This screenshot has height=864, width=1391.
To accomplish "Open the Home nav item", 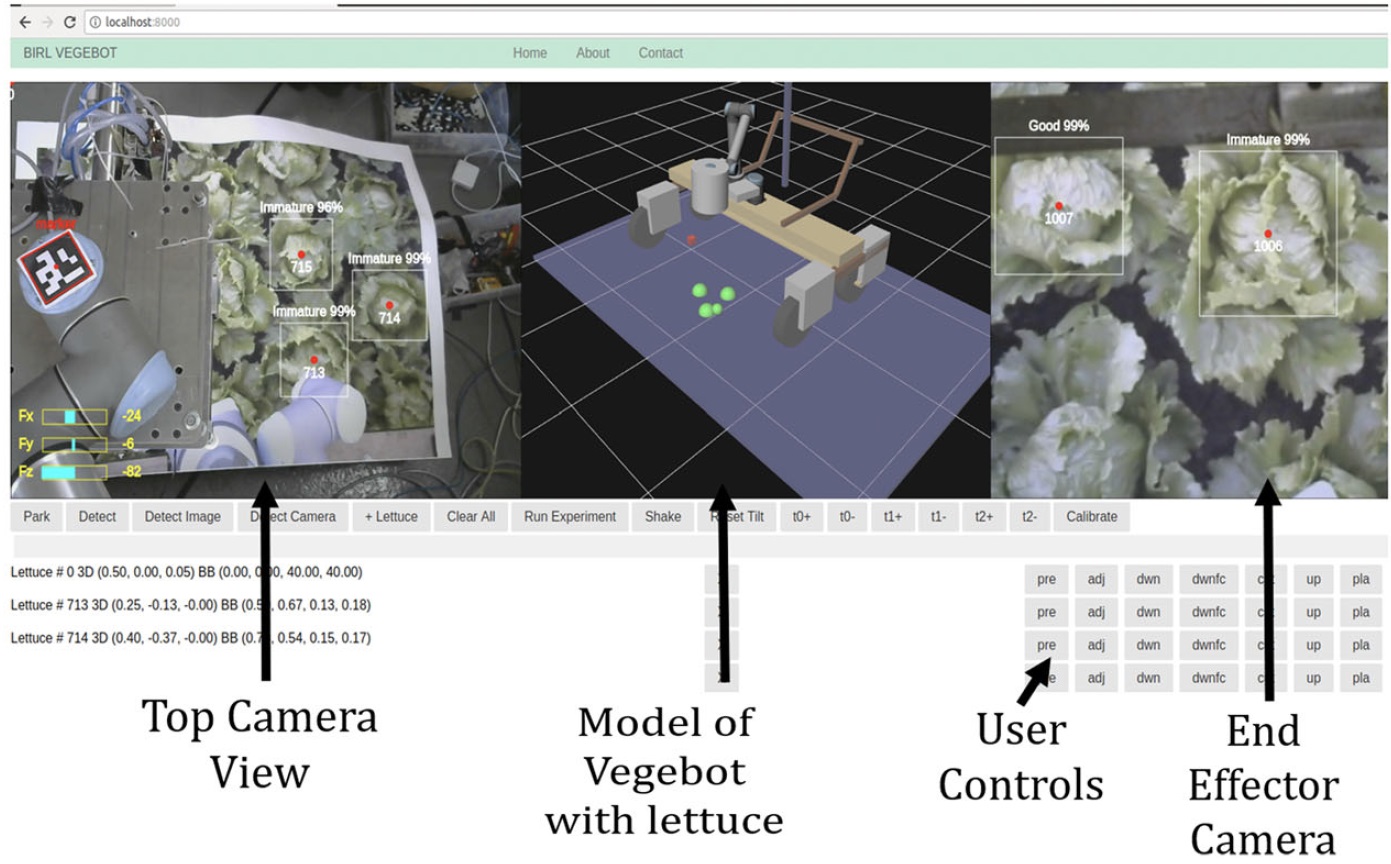I will coord(530,53).
